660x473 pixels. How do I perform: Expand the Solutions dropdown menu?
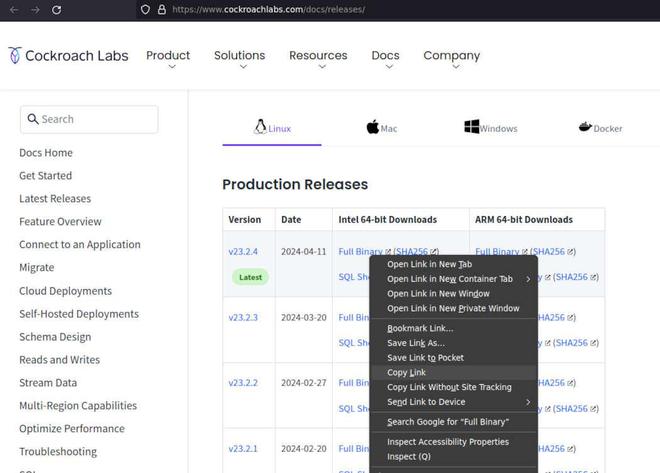(x=239, y=58)
